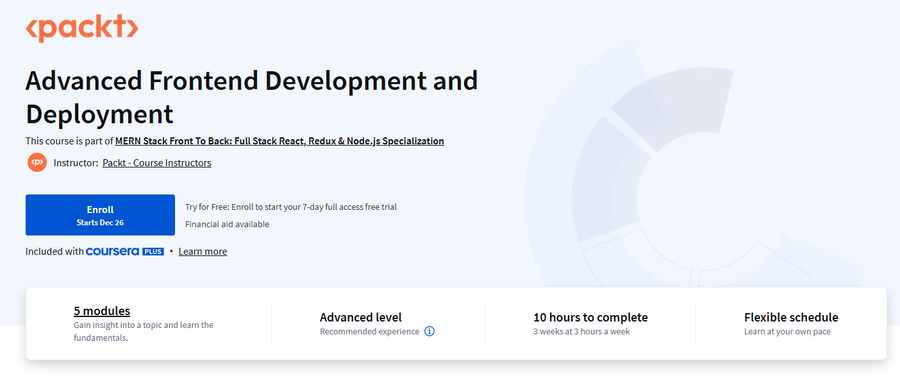The height and width of the screenshot is (378, 900).
Task: Click the course title heading
Action: coord(251,97)
